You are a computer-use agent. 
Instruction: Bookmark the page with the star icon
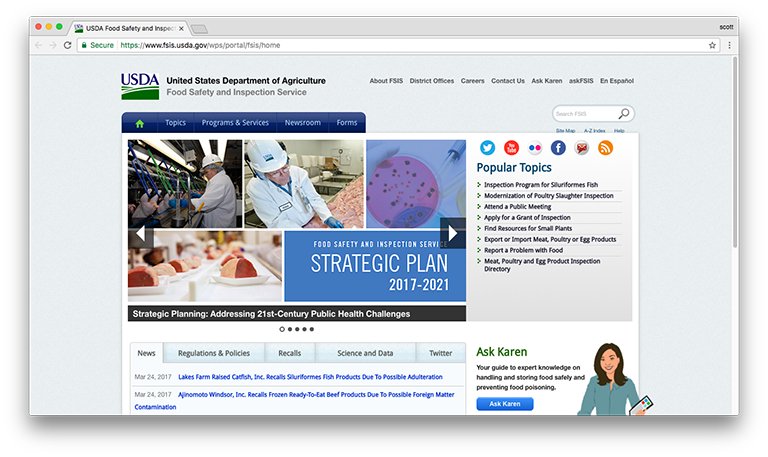coord(712,45)
